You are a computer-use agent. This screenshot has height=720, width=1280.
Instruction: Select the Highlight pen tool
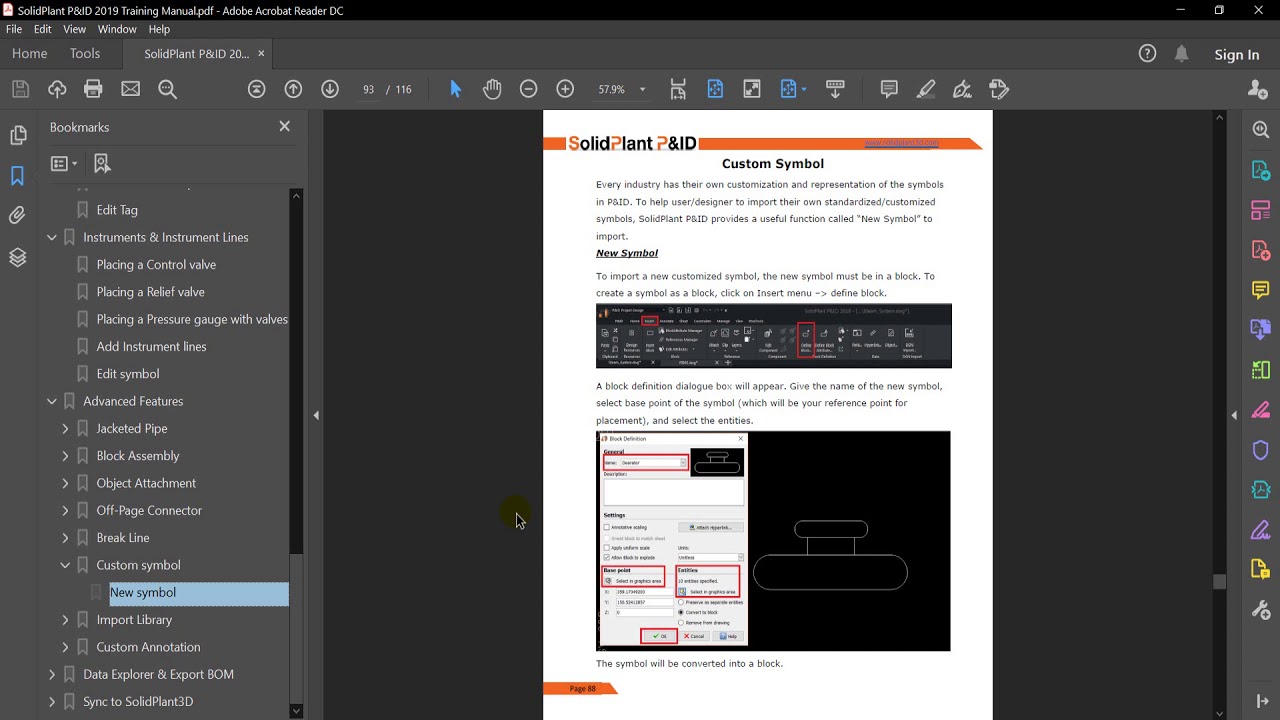pos(926,89)
